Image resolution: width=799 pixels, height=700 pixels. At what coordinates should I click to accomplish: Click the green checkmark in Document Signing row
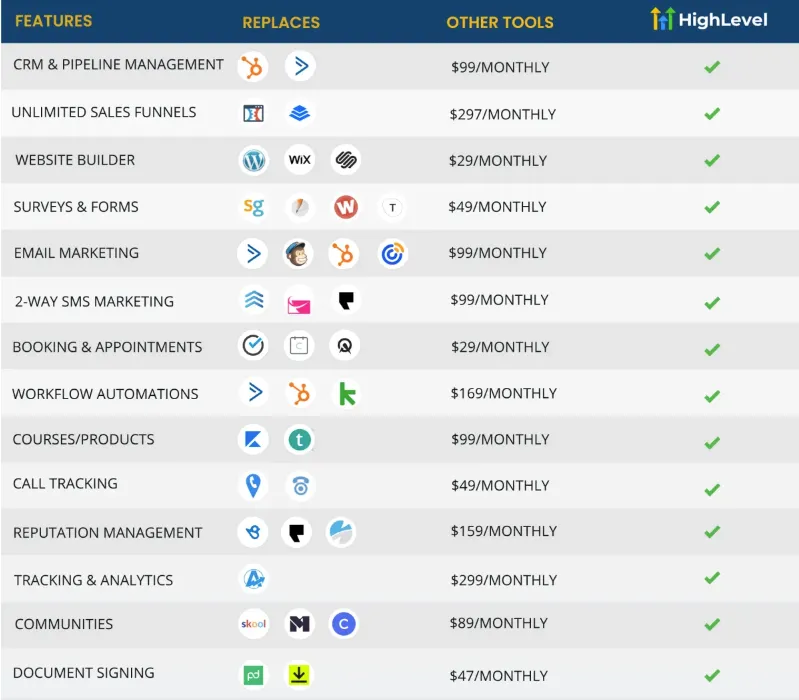[x=712, y=676]
